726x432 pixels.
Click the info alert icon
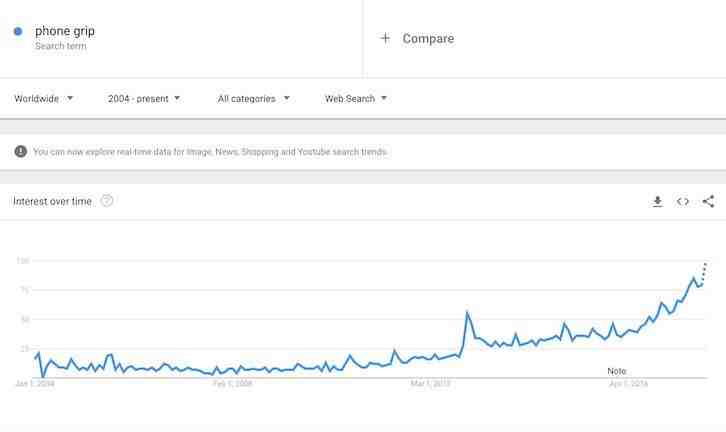(20, 151)
